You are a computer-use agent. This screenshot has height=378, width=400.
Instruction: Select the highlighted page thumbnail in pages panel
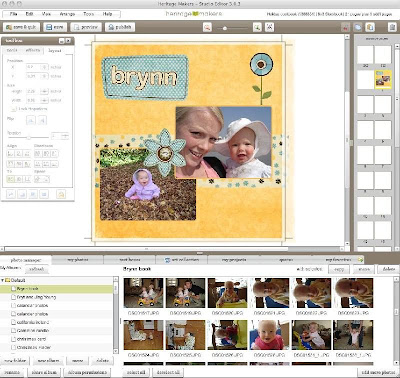(383, 79)
